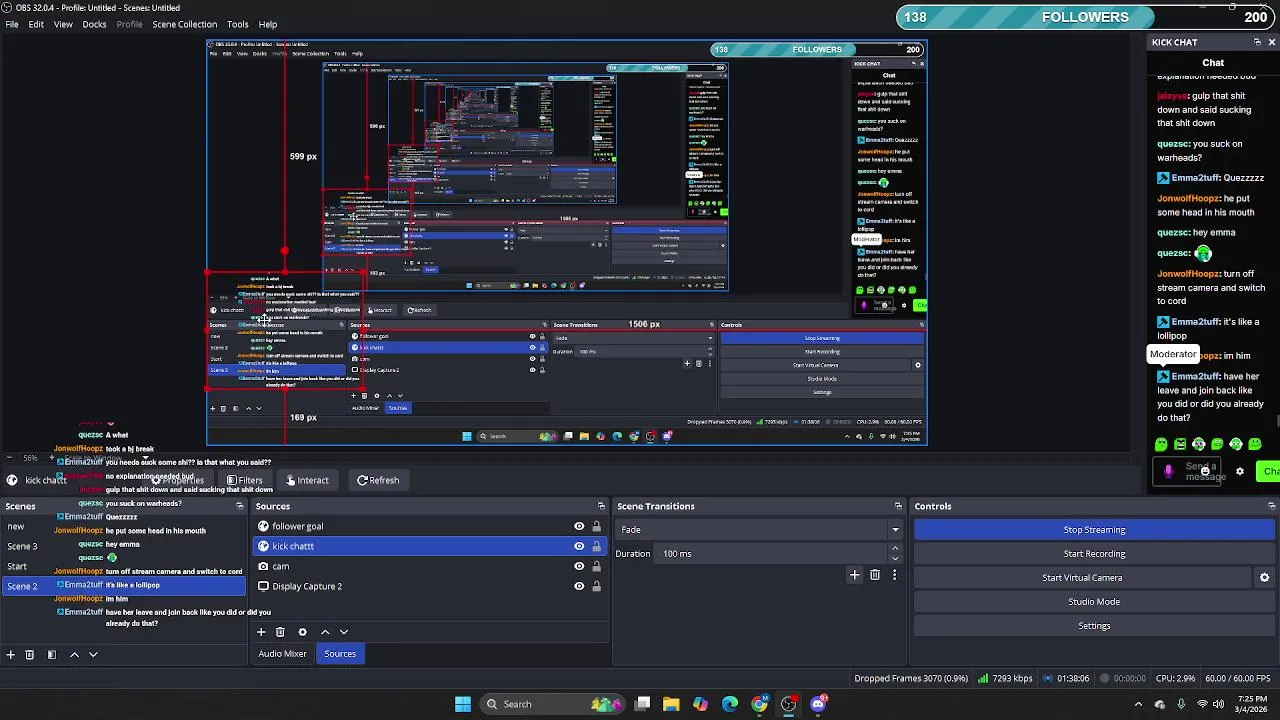Pop out the Scenes dock
1280x720 pixels.
(x=239, y=506)
